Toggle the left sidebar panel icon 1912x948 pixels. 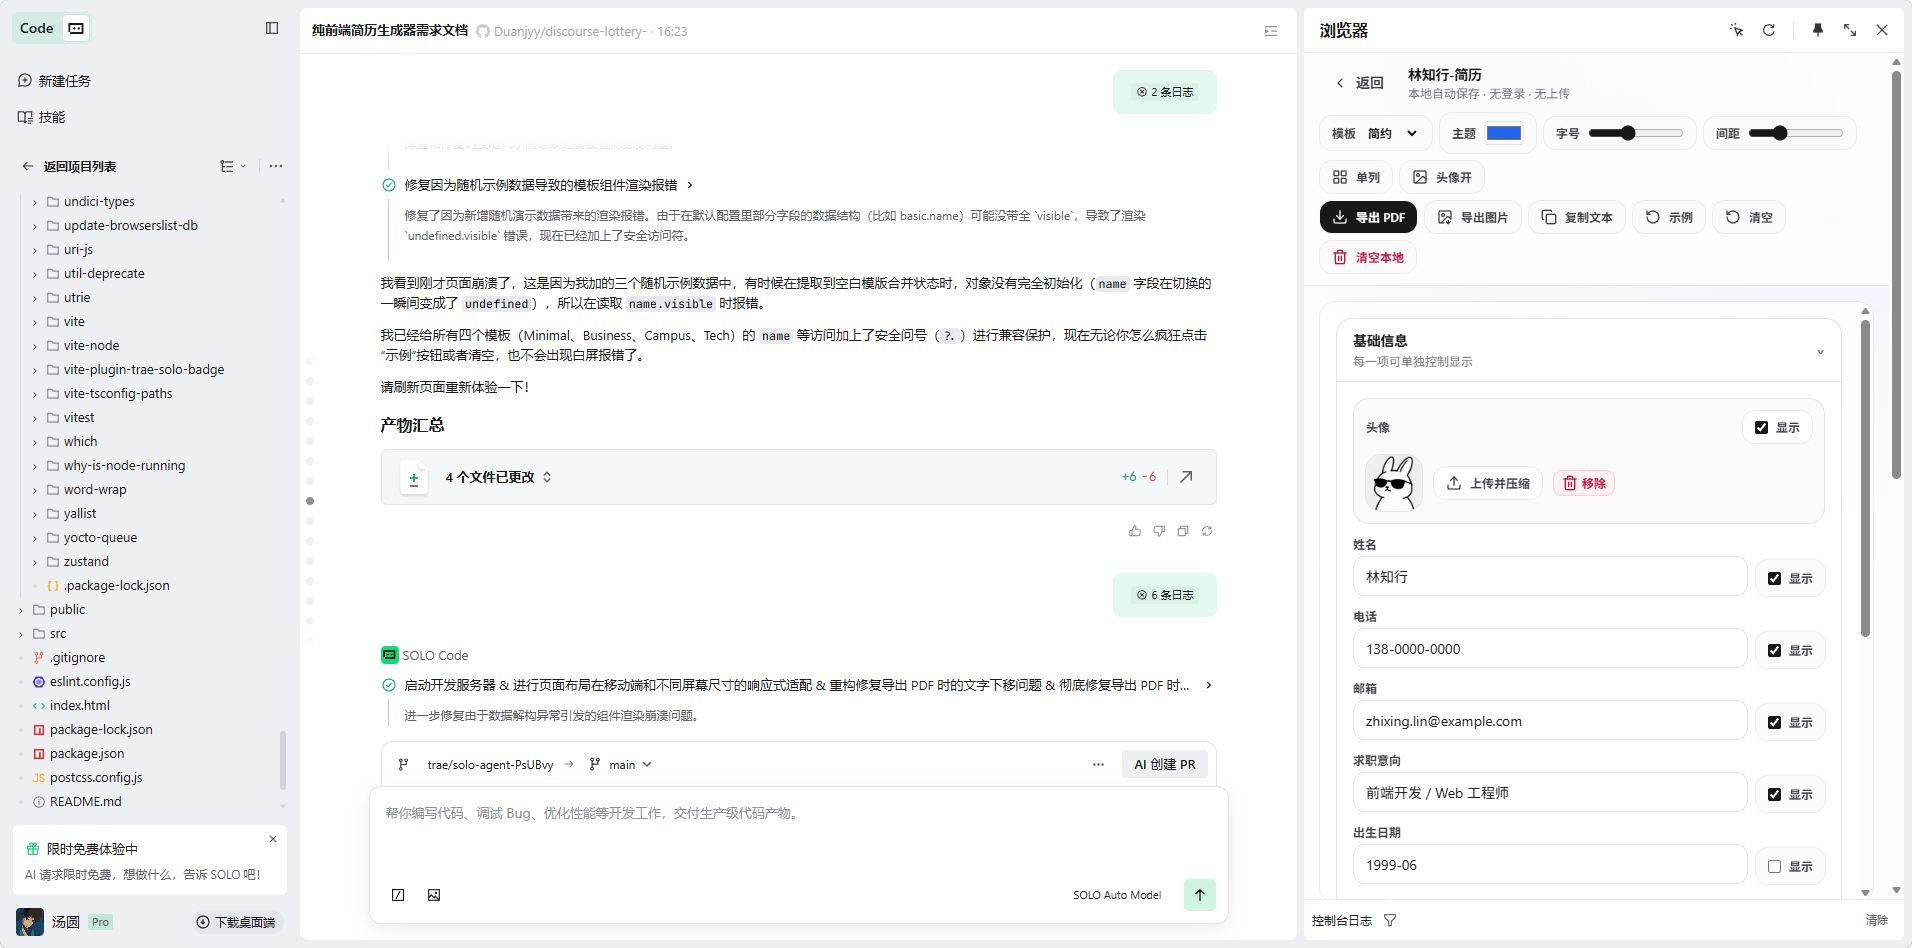coord(272,28)
